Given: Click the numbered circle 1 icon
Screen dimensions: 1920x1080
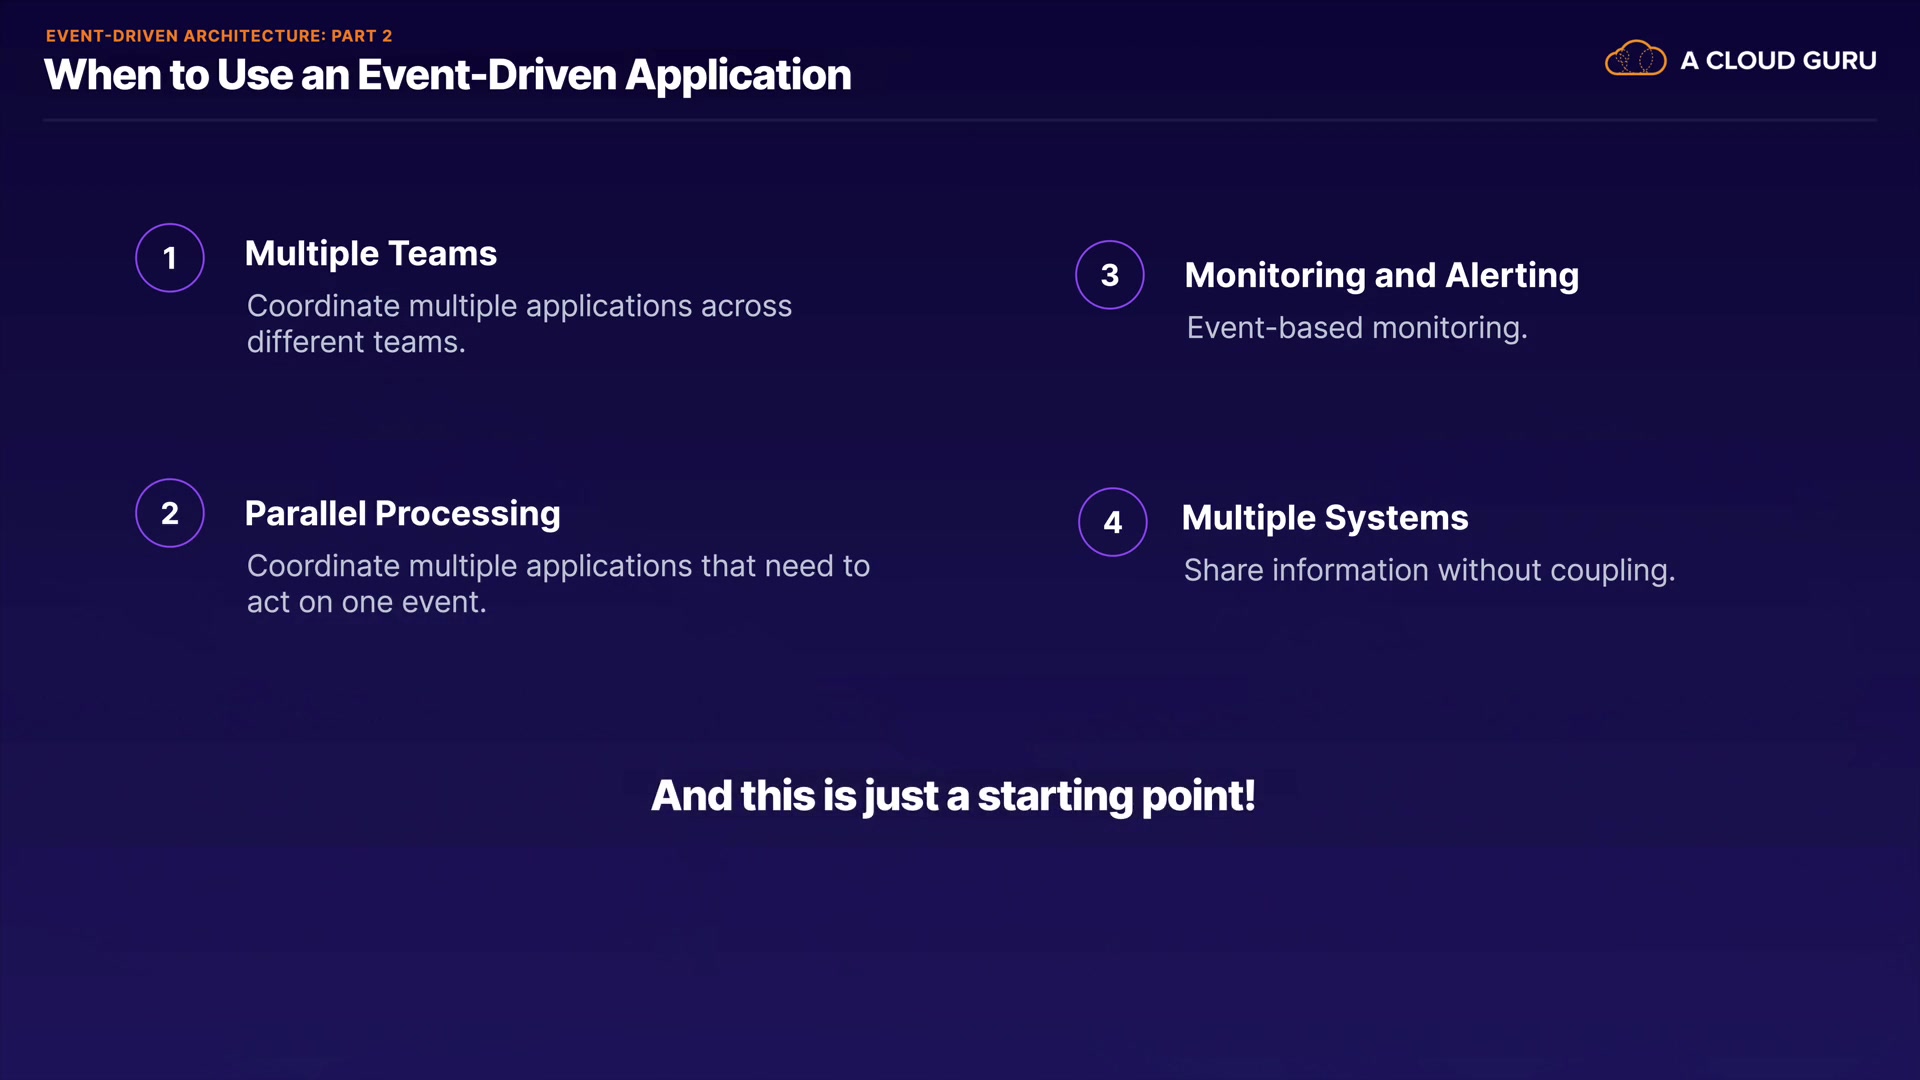Looking at the screenshot, I should pos(170,258).
